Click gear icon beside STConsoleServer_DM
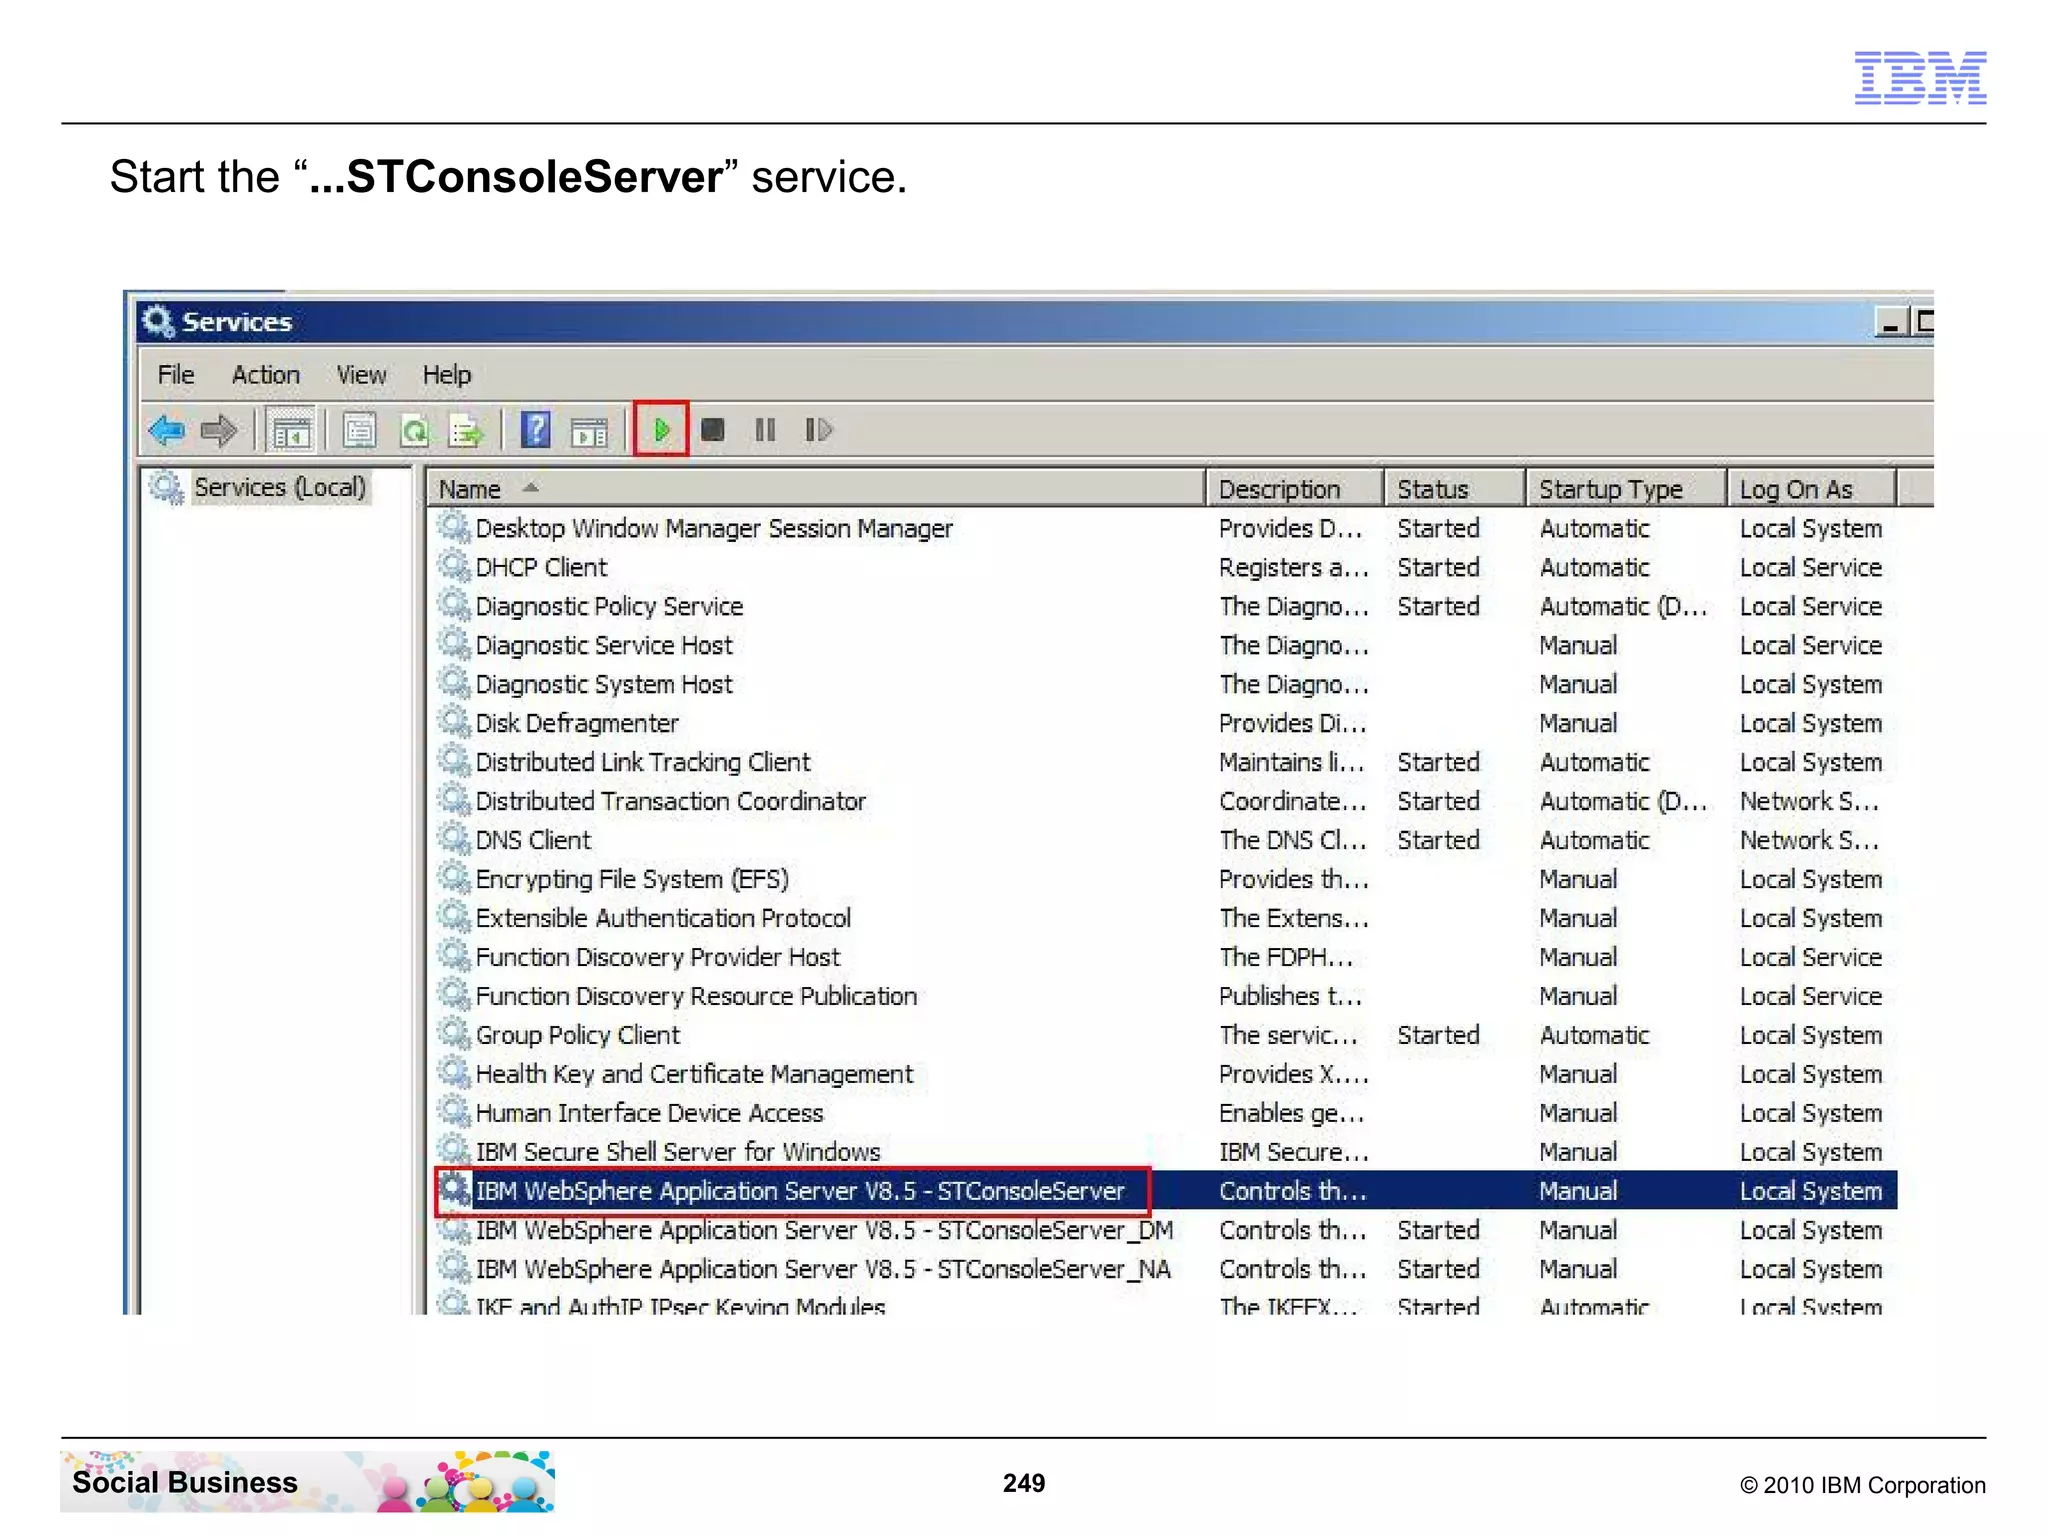 click(x=455, y=1229)
